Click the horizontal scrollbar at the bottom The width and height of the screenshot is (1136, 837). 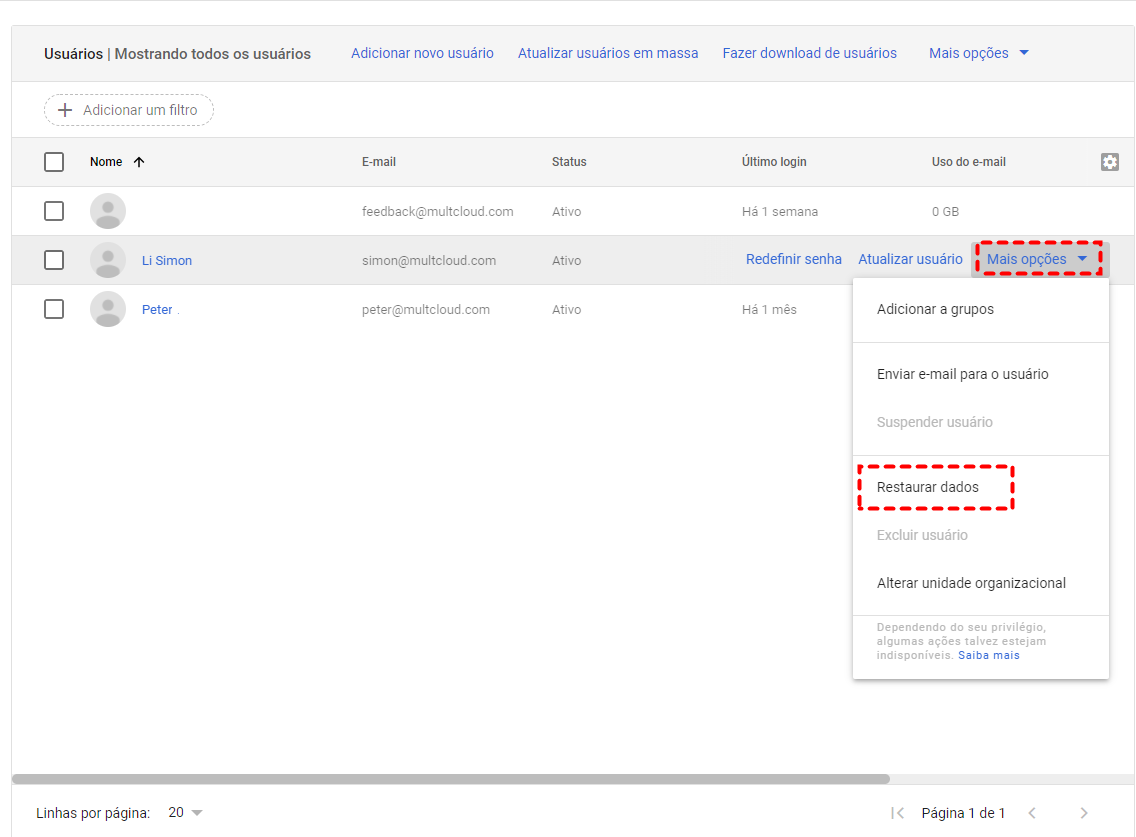click(x=450, y=778)
